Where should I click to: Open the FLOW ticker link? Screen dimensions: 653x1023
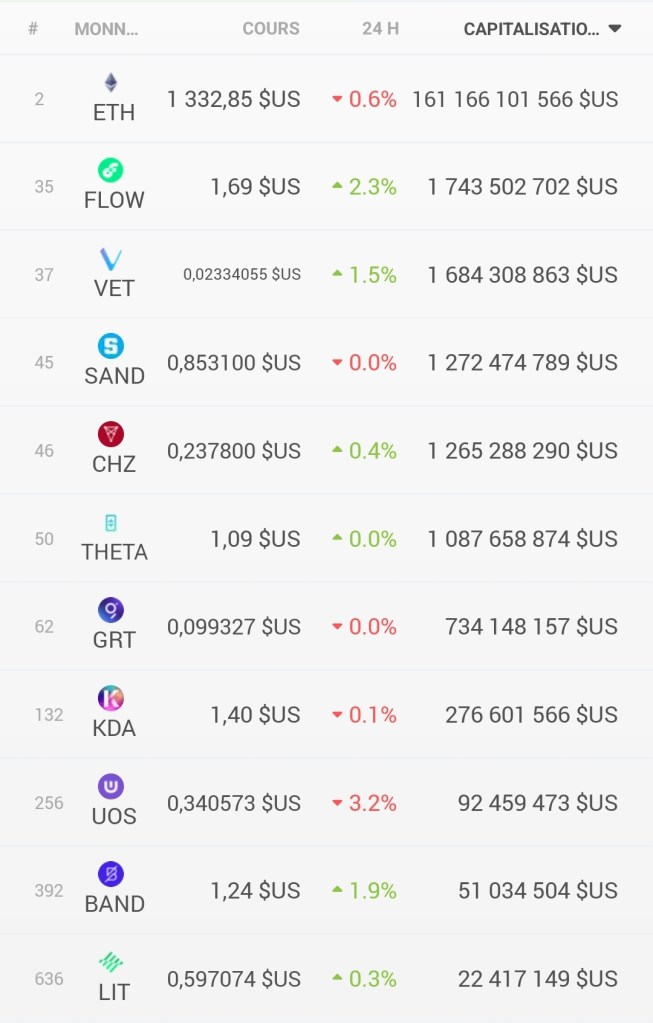click(114, 200)
